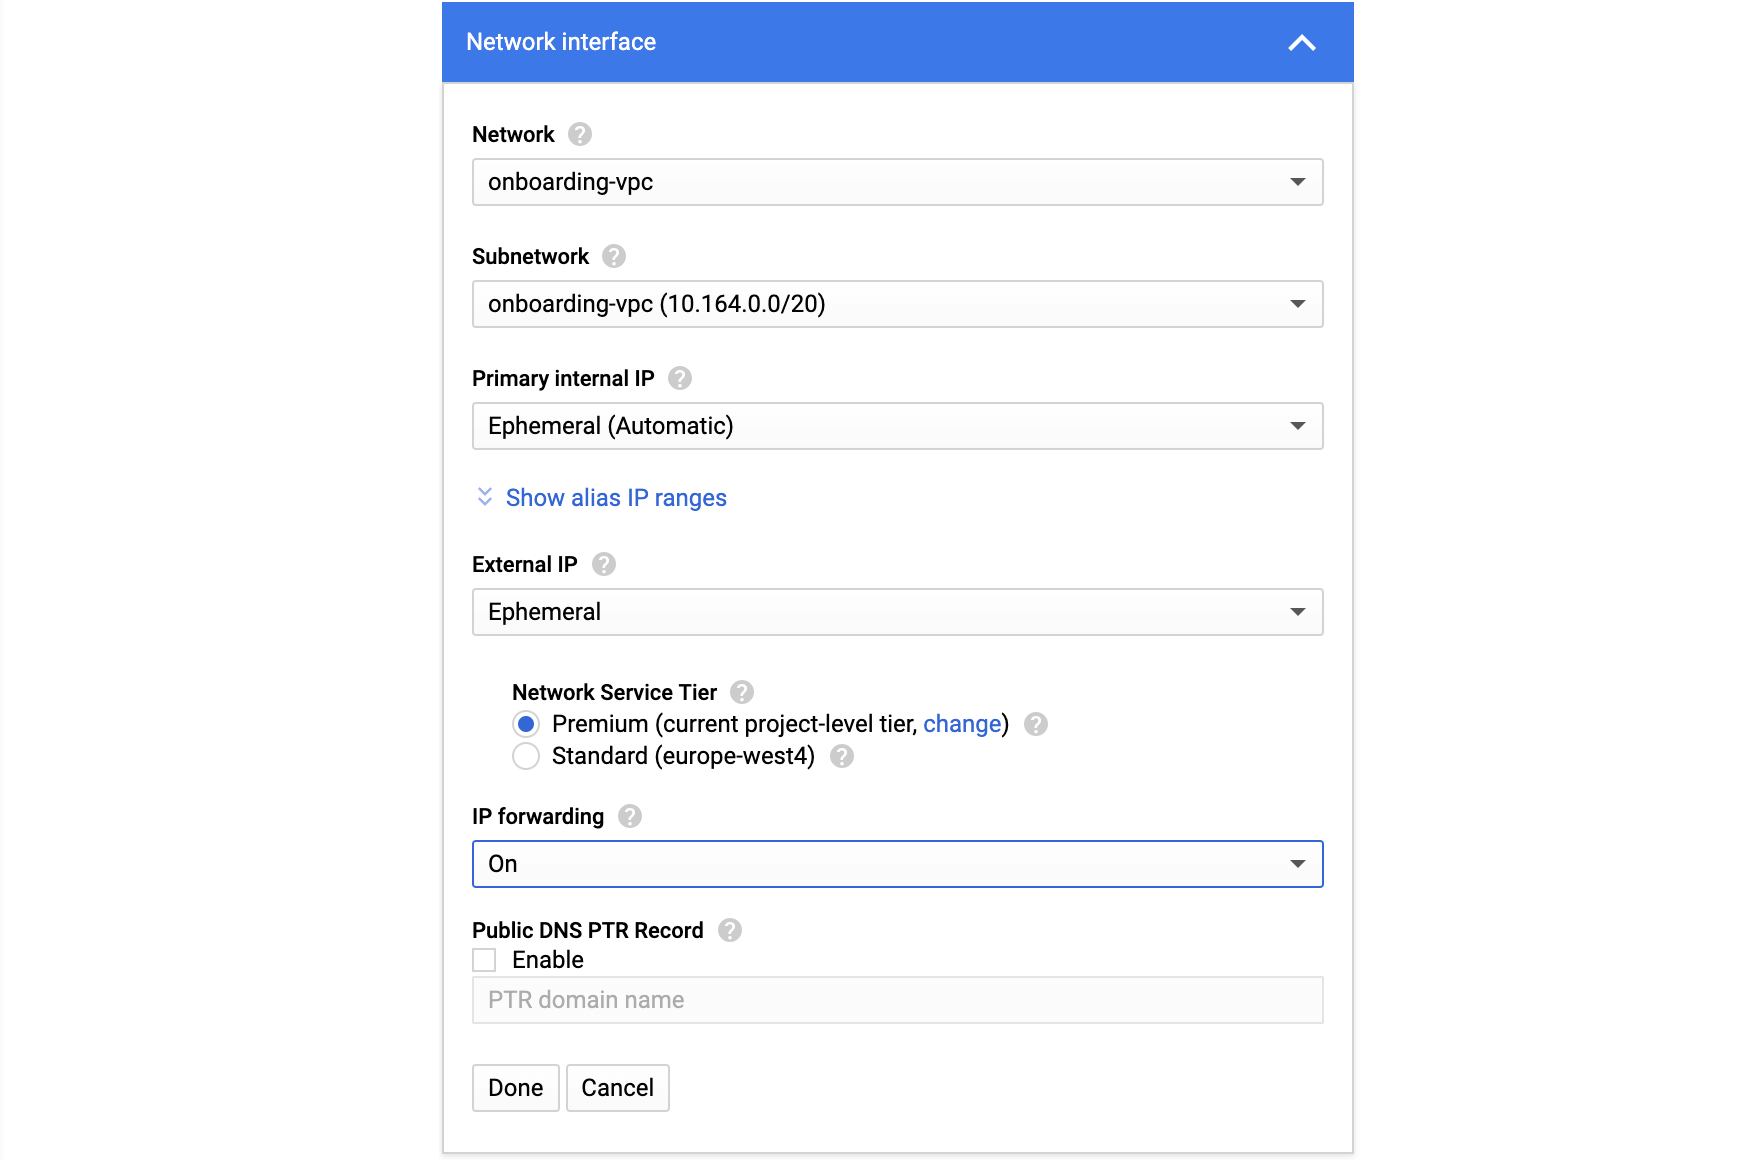Open the Public DNS PTR Record help icon

pos(729,930)
